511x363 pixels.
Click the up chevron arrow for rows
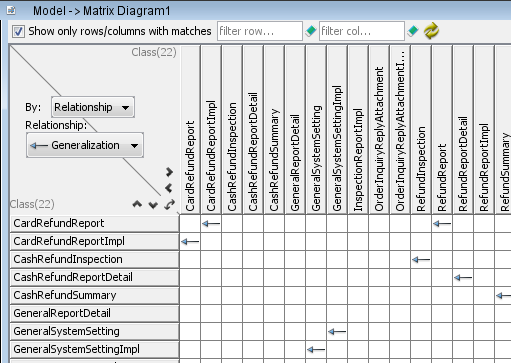[x=137, y=204]
